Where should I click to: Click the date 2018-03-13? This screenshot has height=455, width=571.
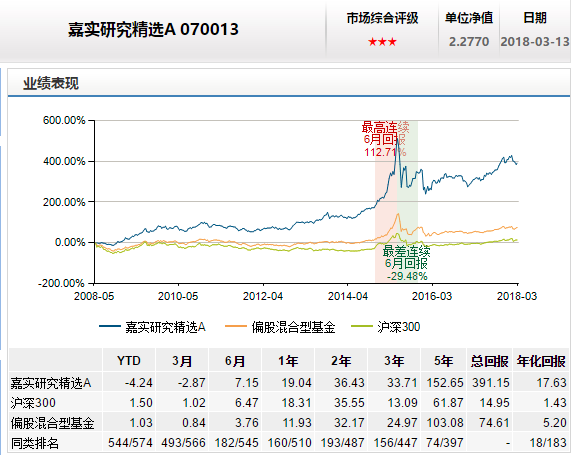pyautogui.click(x=535, y=42)
